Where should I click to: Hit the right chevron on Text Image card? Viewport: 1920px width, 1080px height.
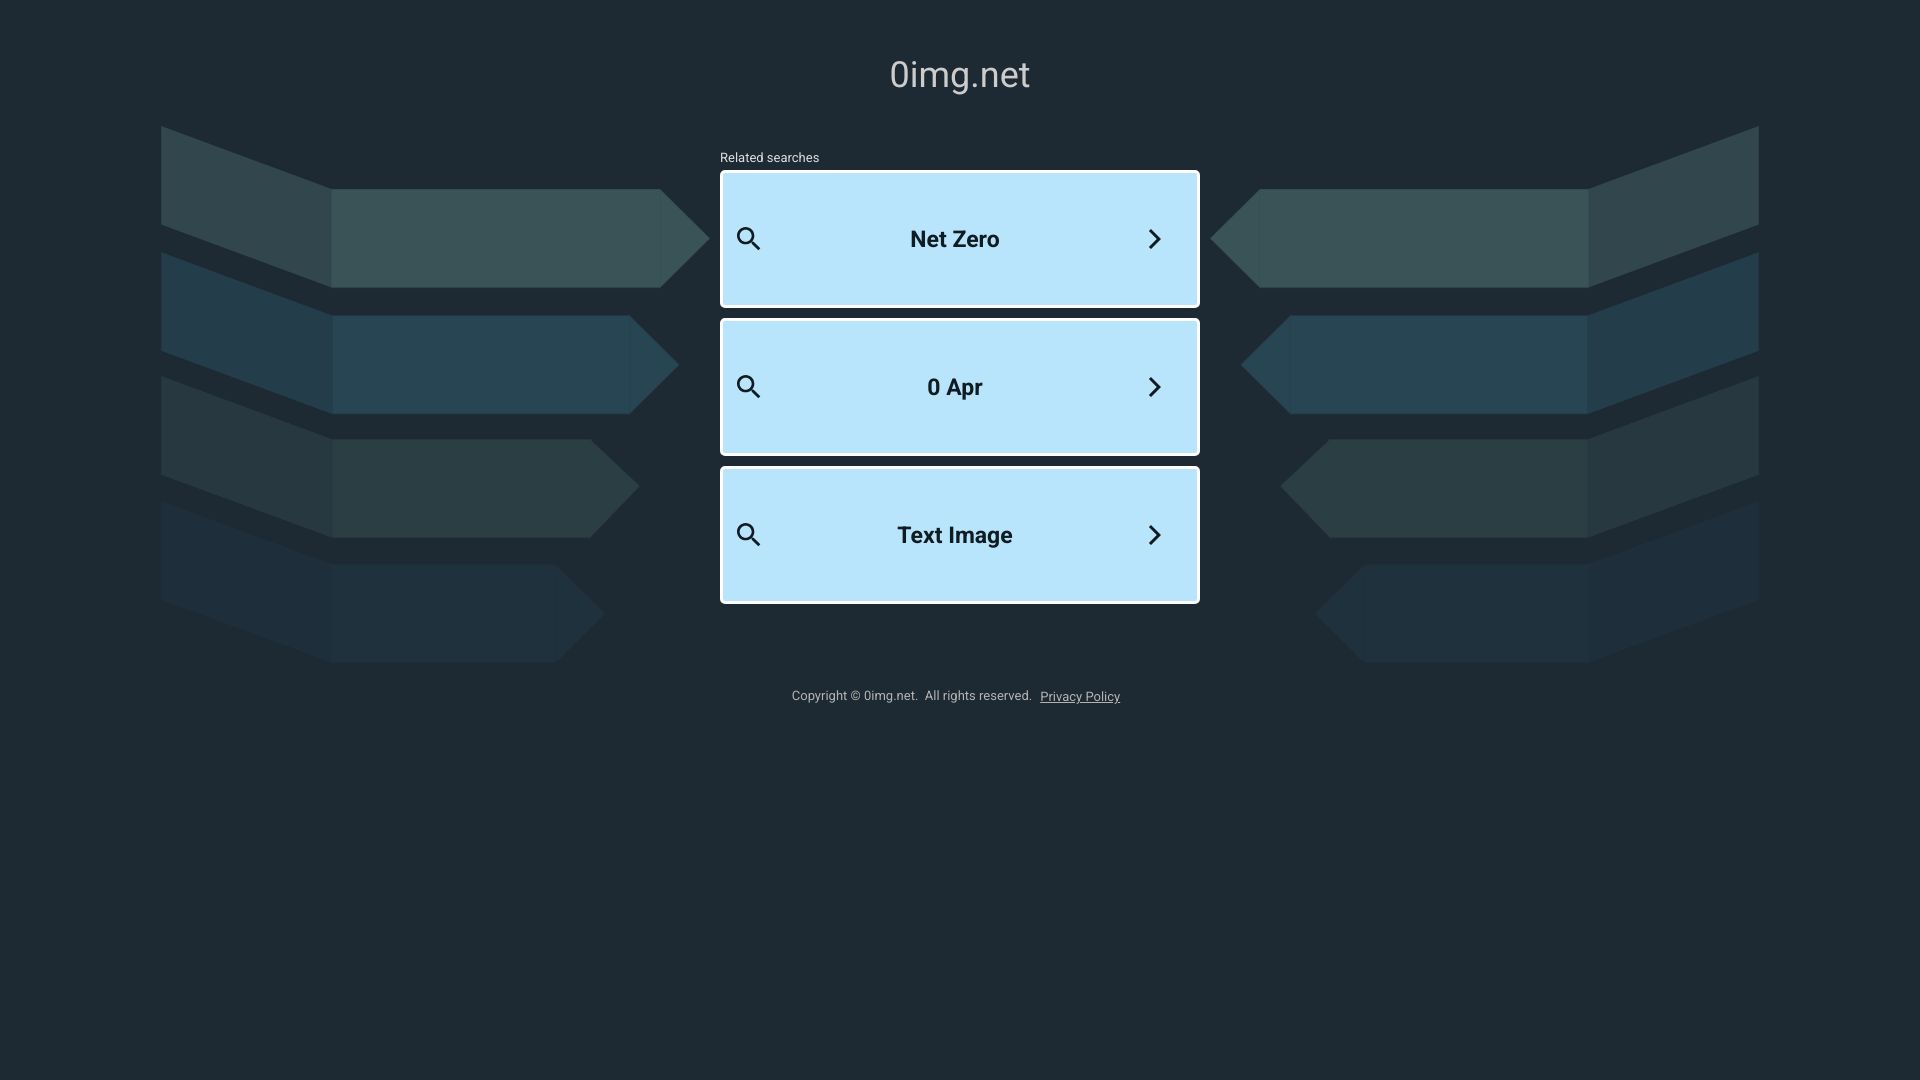(x=1154, y=535)
